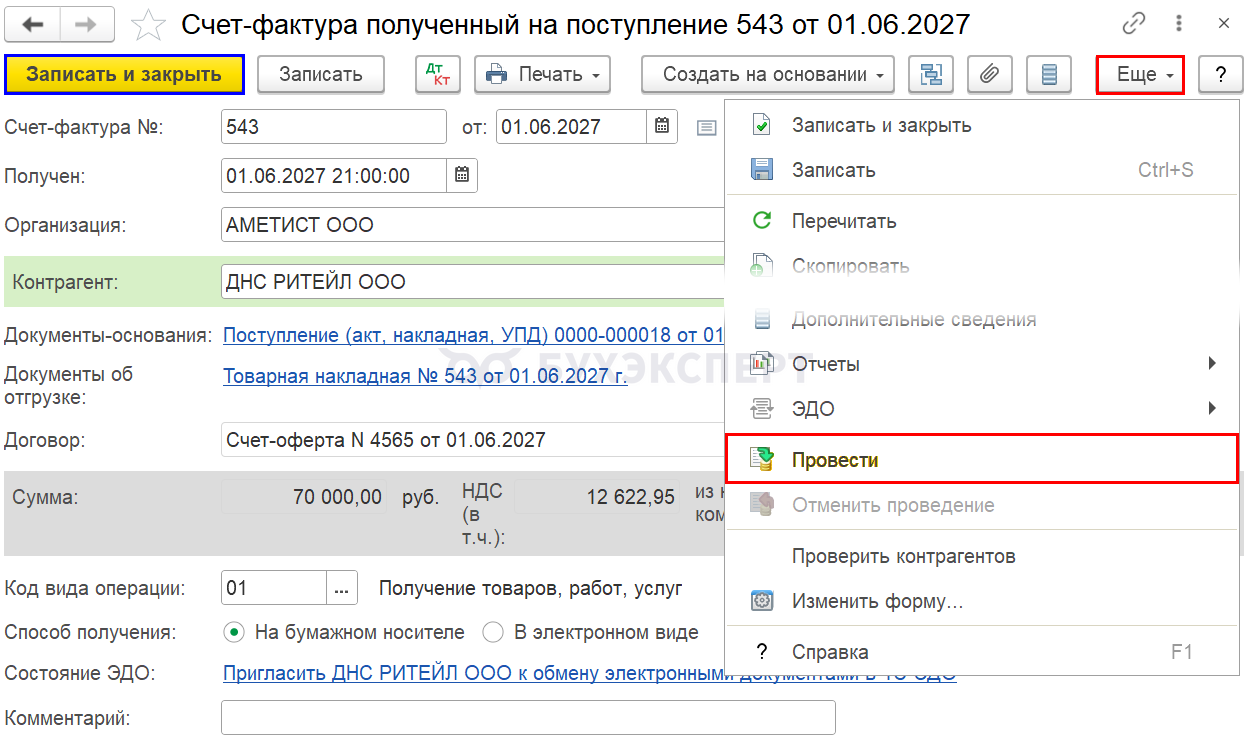Open operation code selector with ellipsis button
This screenshot has height=738, width=1250.
click(342, 588)
